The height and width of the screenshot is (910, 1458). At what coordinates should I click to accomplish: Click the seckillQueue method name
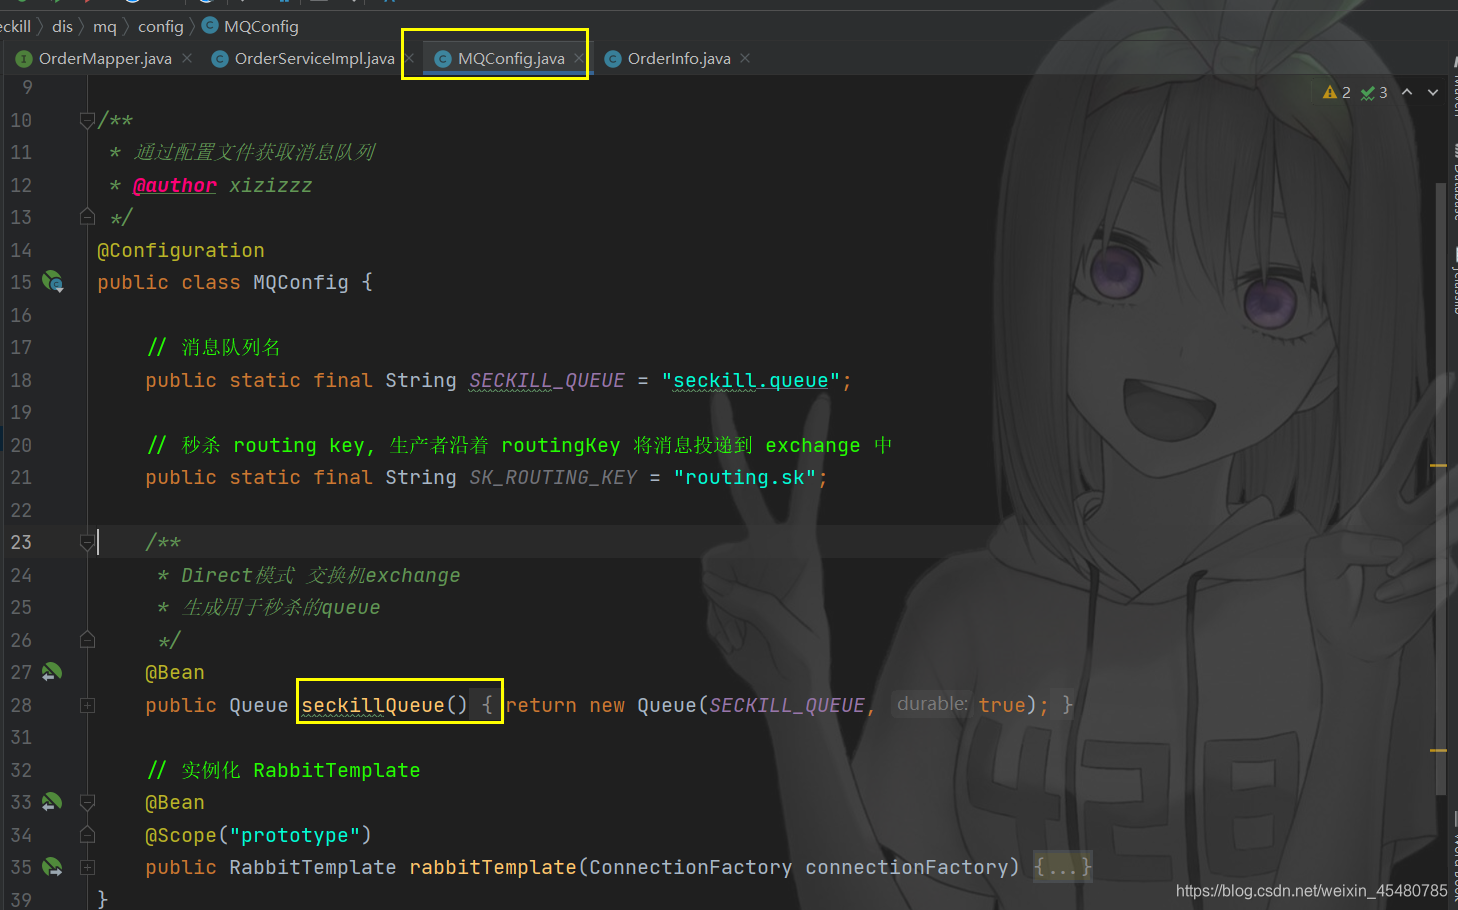point(372,705)
